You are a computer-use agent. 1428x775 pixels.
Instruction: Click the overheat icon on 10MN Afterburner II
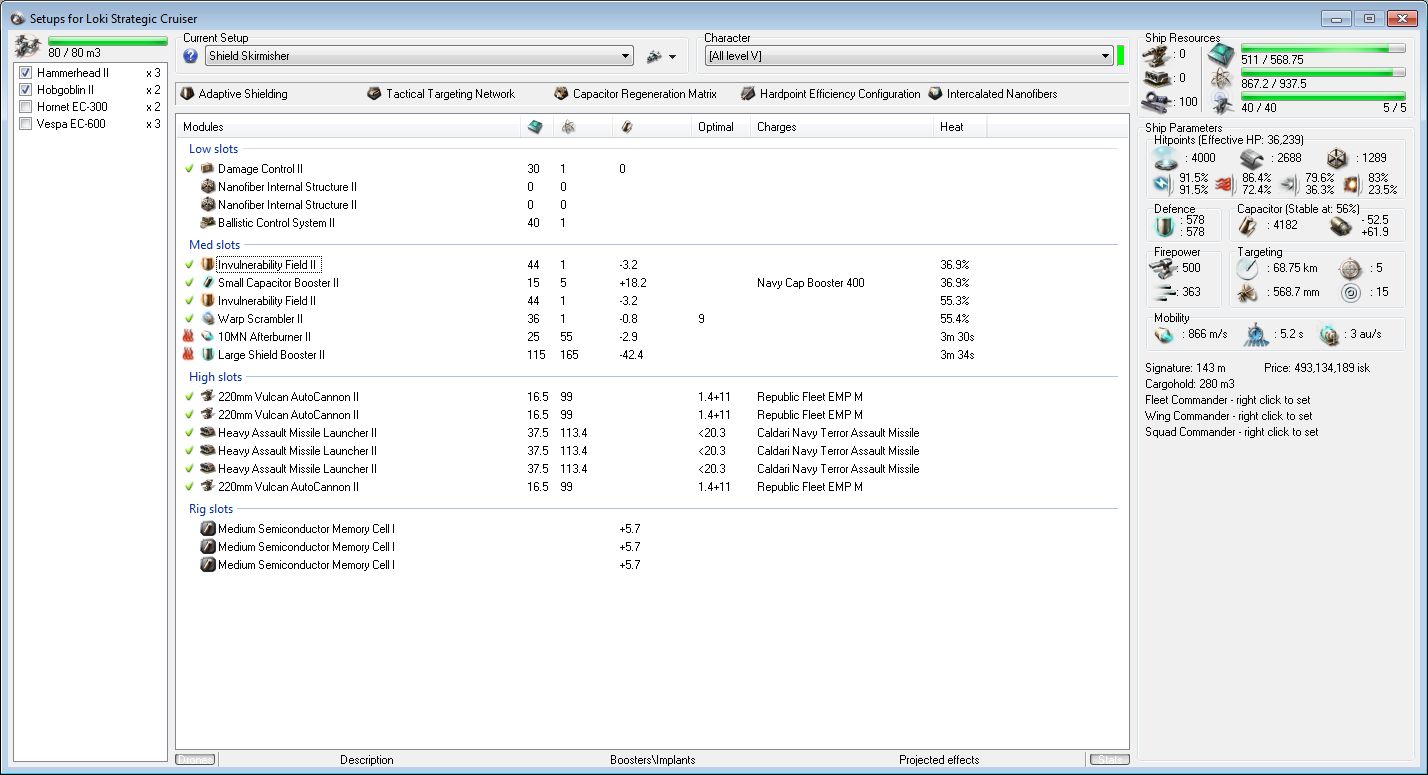[x=190, y=337]
